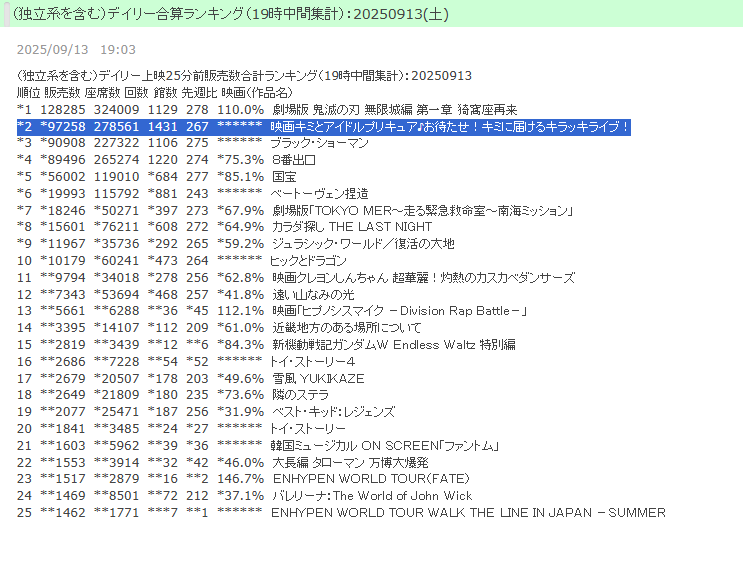The image size is (743, 581).
Task: Click 映画クレヨンしんちゃん 超華麗！灼熱のカスカベダンサーズ
Action: pos(424,278)
